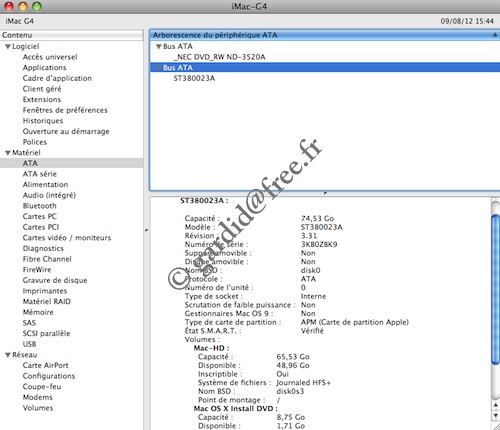Click the horizontal pane splitter handle
This screenshot has height=430, width=500.
pos(325,193)
